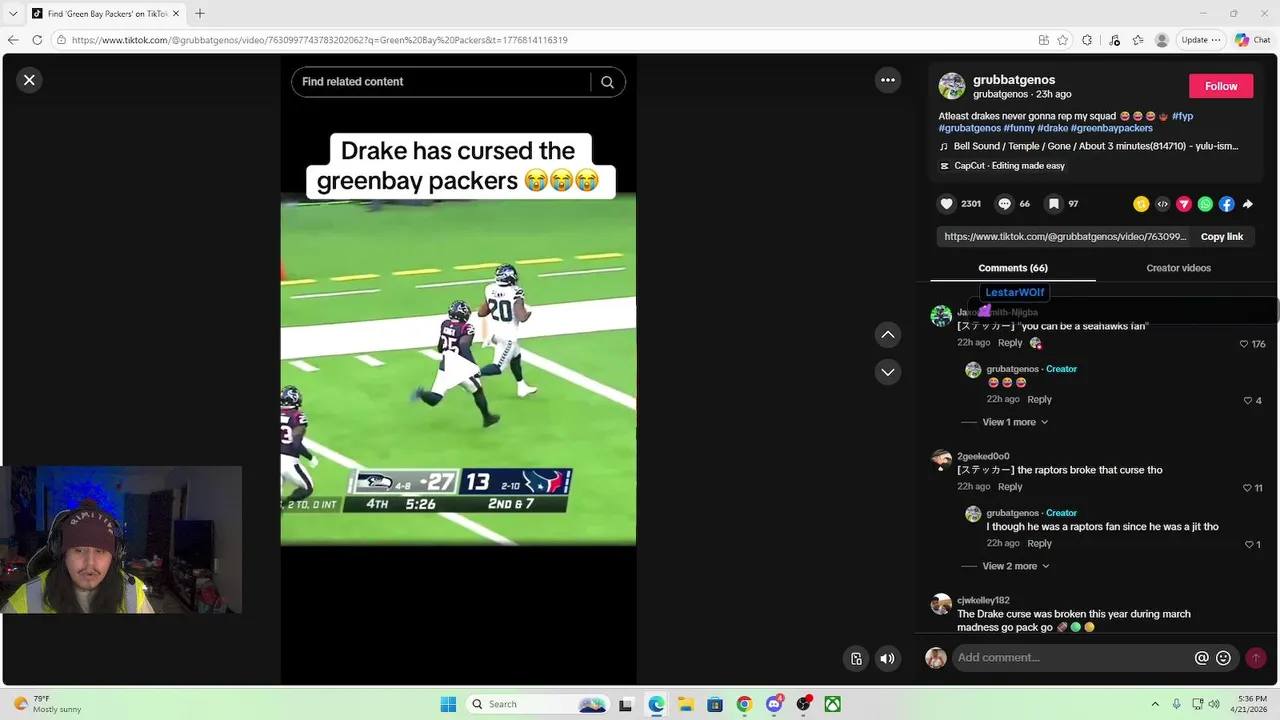
Task: Toggle video sound with speaker icon
Action: (x=887, y=658)
